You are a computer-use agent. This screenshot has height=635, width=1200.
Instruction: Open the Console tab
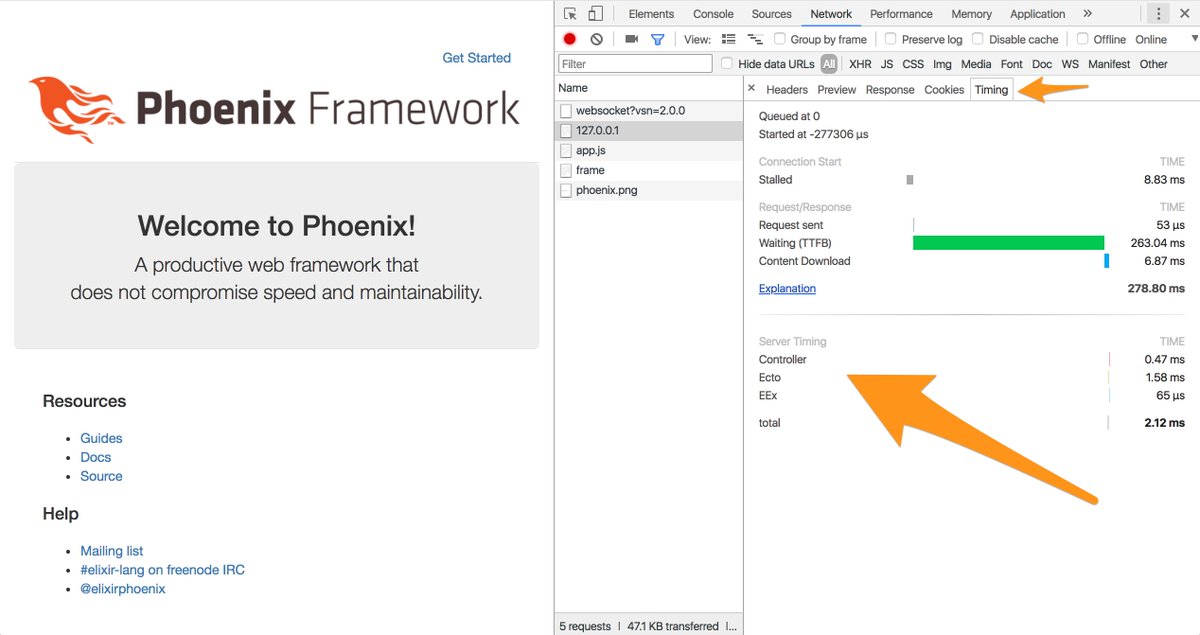(713, 14)
